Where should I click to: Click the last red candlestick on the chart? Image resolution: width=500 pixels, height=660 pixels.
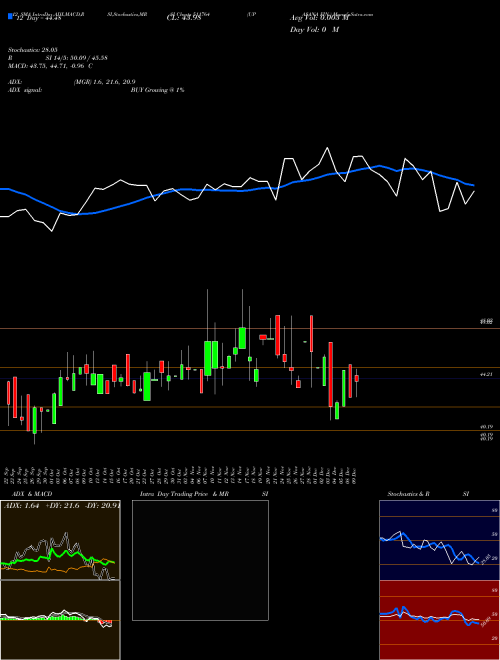pos(357,378)
